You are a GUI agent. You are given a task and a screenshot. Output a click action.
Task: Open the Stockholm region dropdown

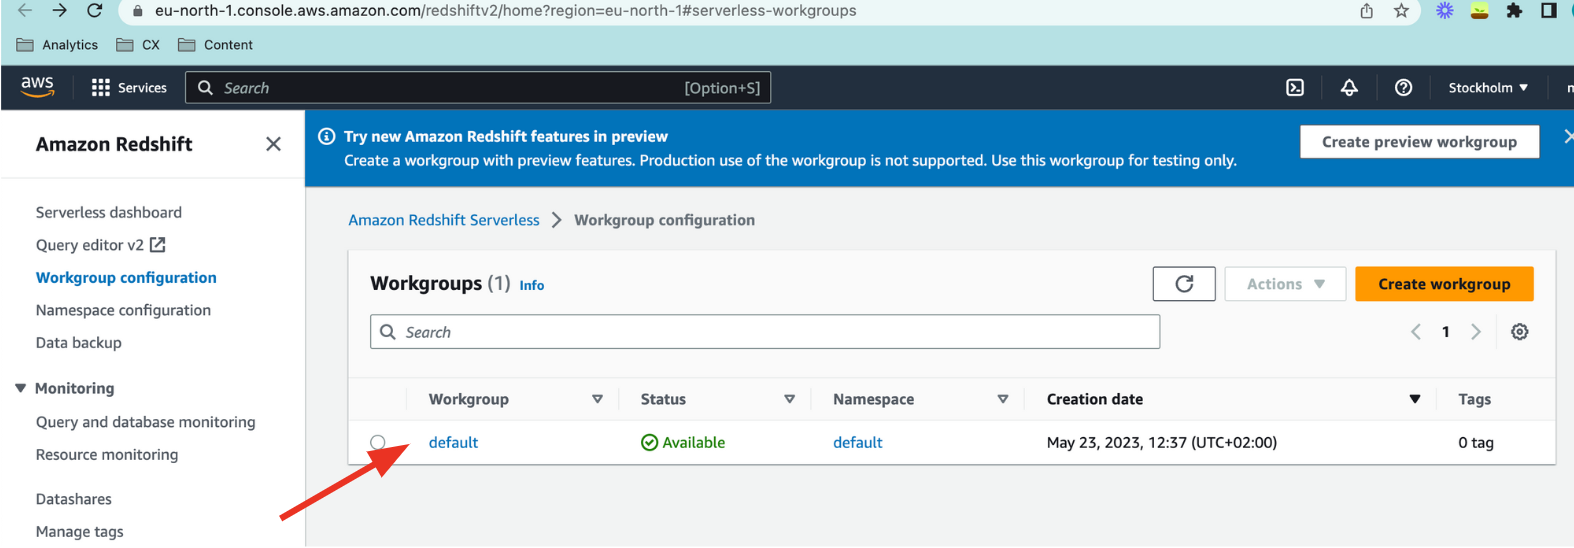coord(1488,88)
